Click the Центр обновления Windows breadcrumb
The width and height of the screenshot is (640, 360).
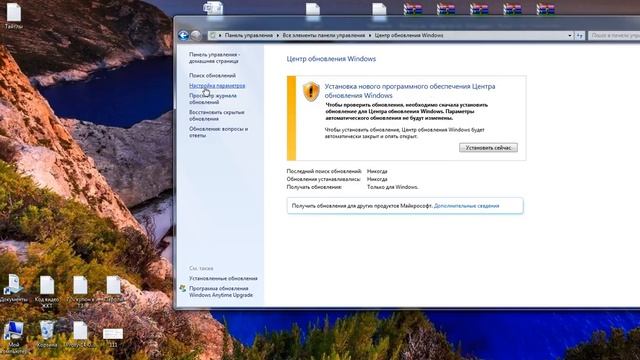(409, 36)
